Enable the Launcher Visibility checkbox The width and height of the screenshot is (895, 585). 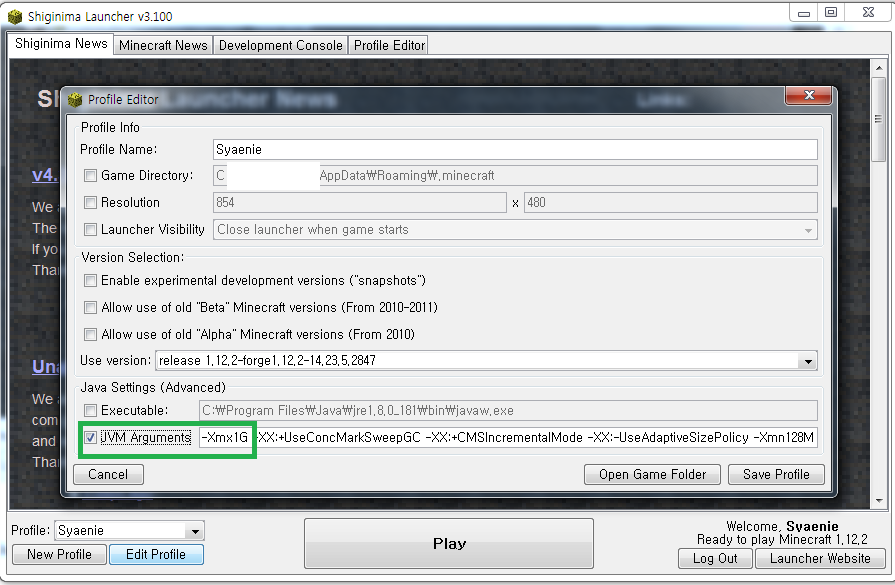(x=90, y=229)
